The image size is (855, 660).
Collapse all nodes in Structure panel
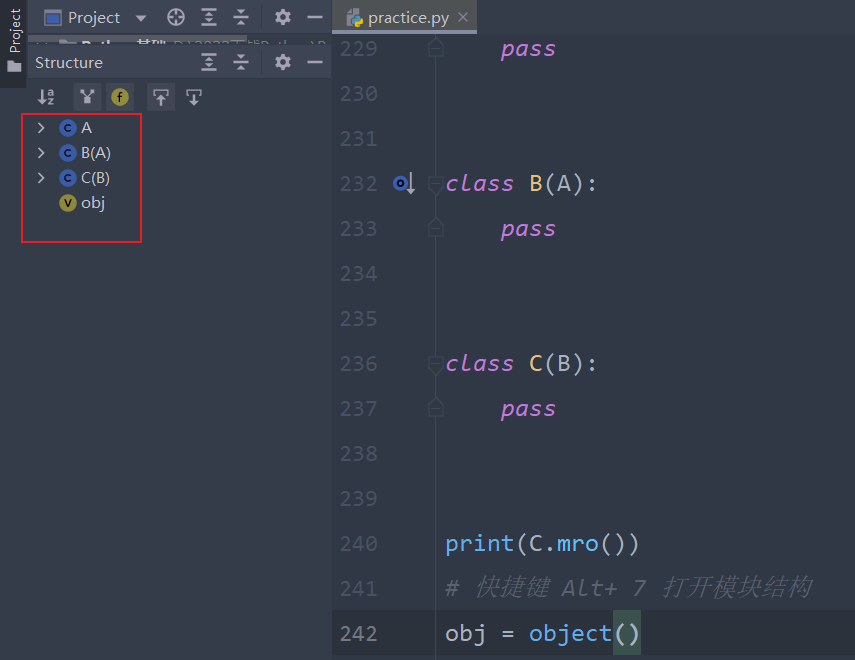(x=240, y=62)
